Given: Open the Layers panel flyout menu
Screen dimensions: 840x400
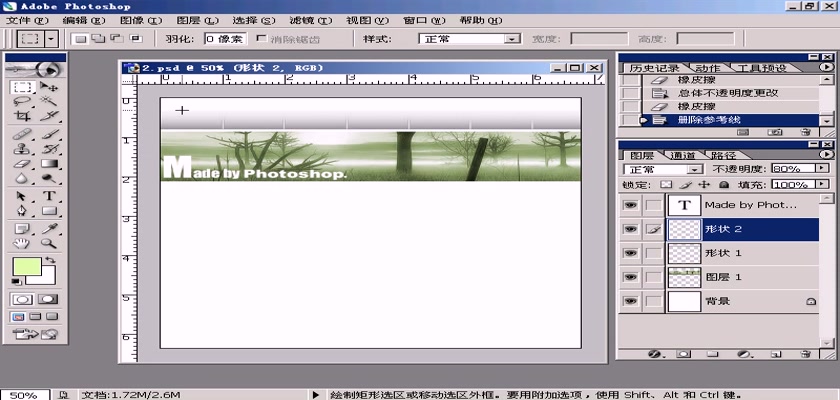Looking at the screenshot, I should (826, 155).
